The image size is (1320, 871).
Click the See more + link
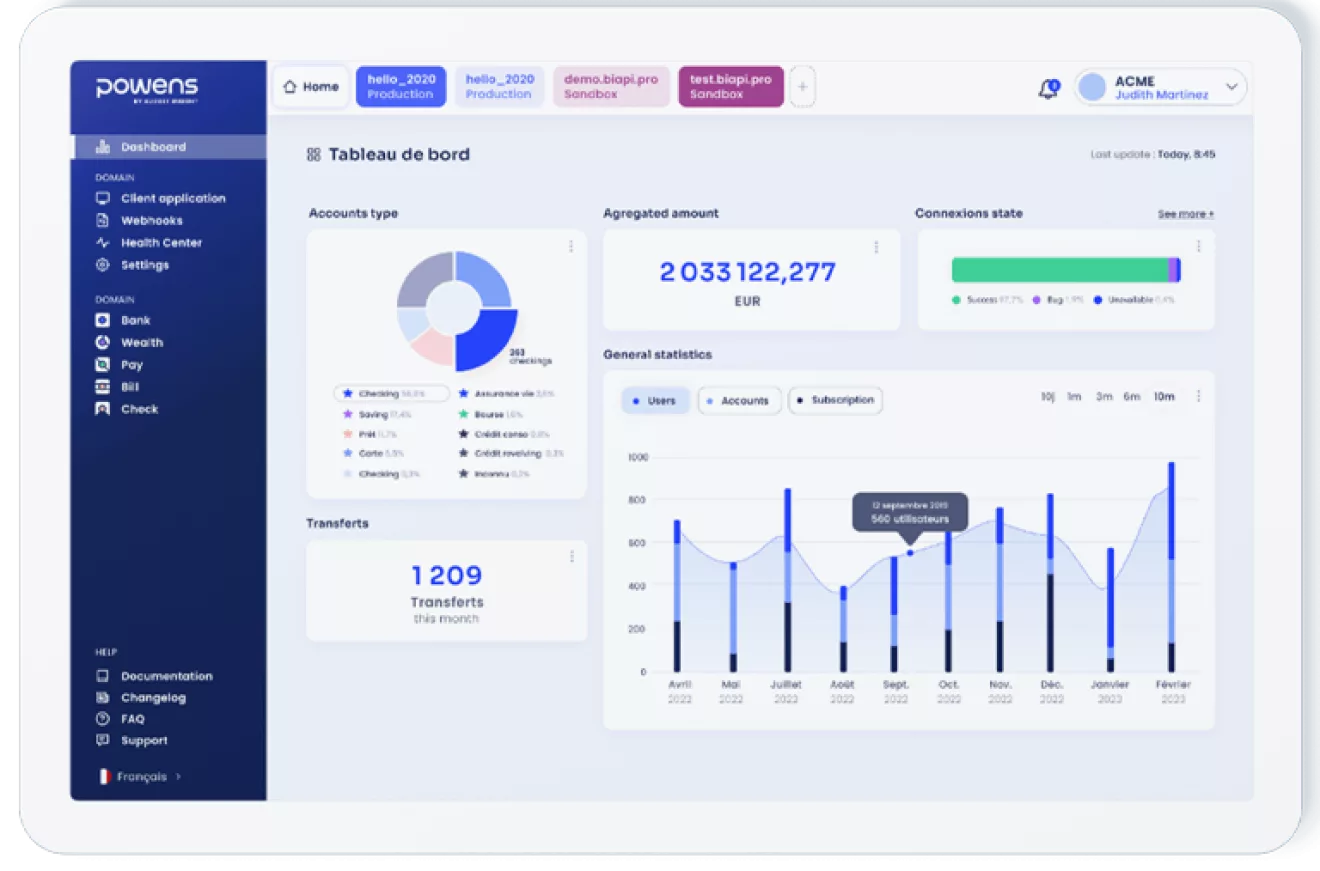[x=1186, y=214]
